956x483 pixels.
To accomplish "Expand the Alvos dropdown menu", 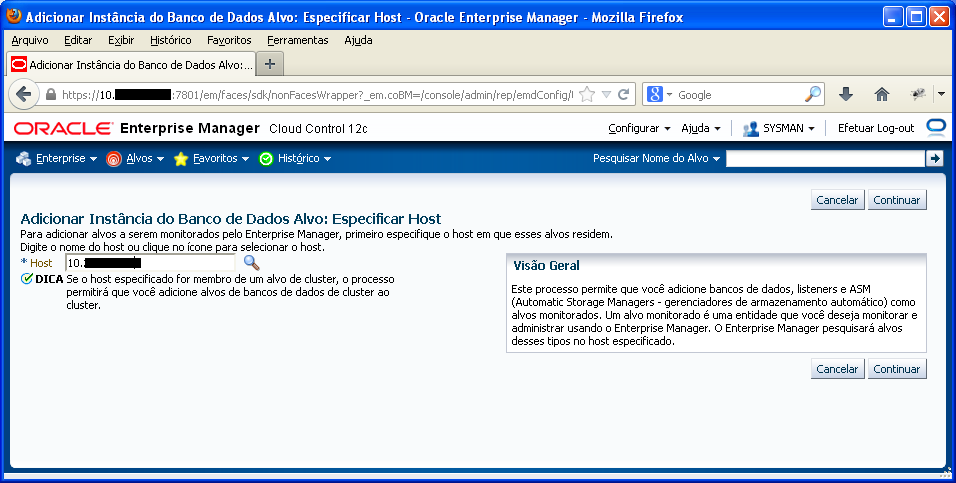I will pos(160,159).
